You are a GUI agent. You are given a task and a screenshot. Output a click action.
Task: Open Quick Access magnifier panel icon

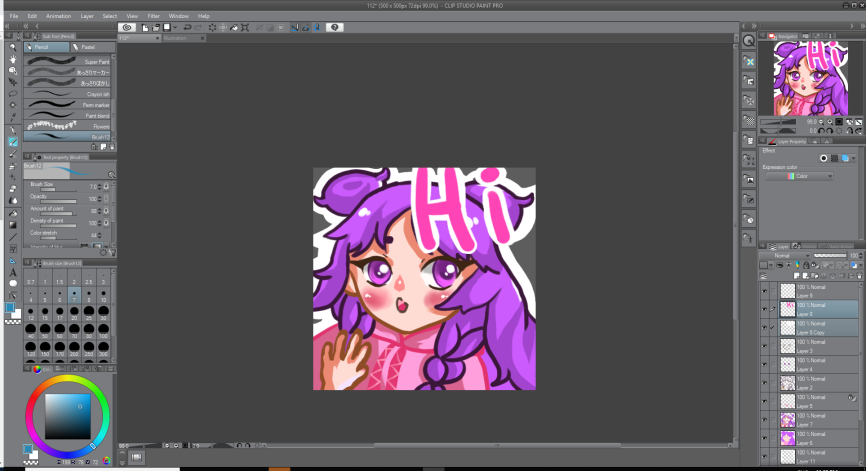click(748, 41)
